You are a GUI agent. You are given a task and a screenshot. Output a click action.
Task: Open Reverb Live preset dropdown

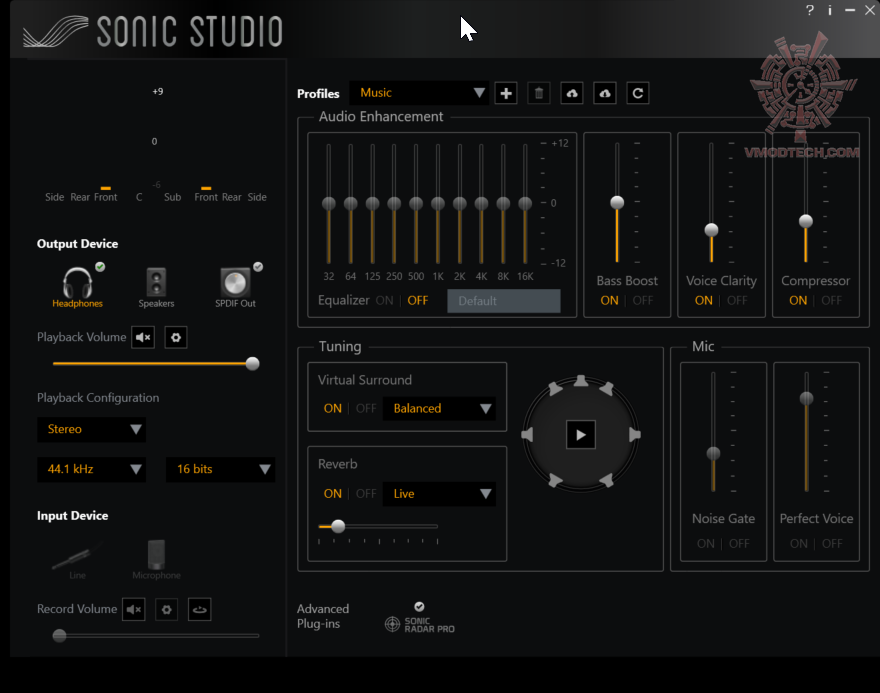(439, 494)
